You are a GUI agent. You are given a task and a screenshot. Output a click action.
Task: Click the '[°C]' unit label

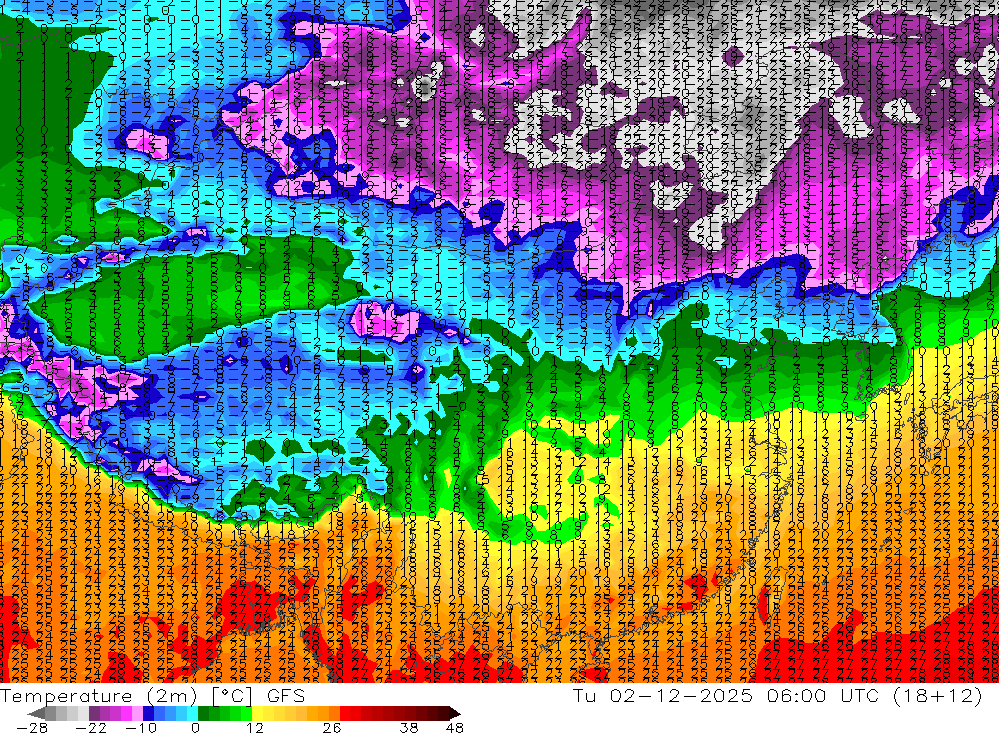[232, 696]
